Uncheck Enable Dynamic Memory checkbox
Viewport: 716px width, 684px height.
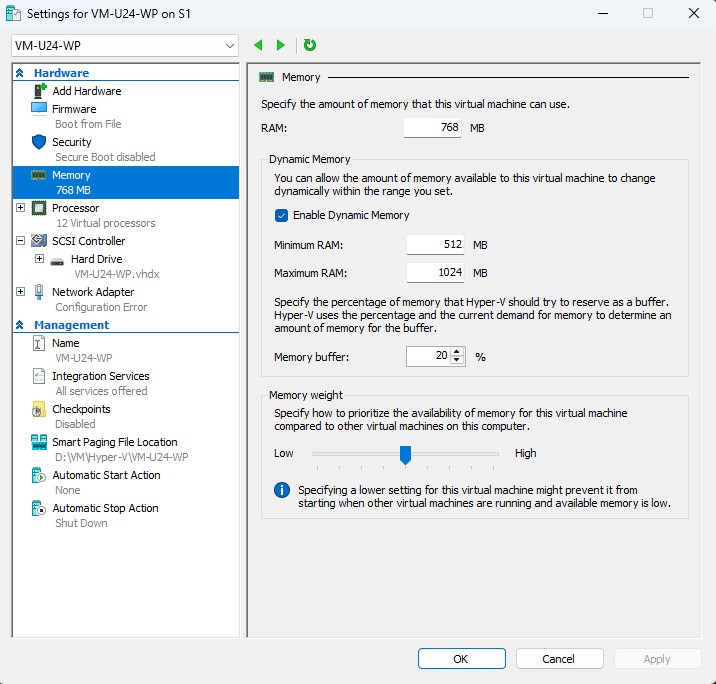pyautogui.click(x=282, y=215)
